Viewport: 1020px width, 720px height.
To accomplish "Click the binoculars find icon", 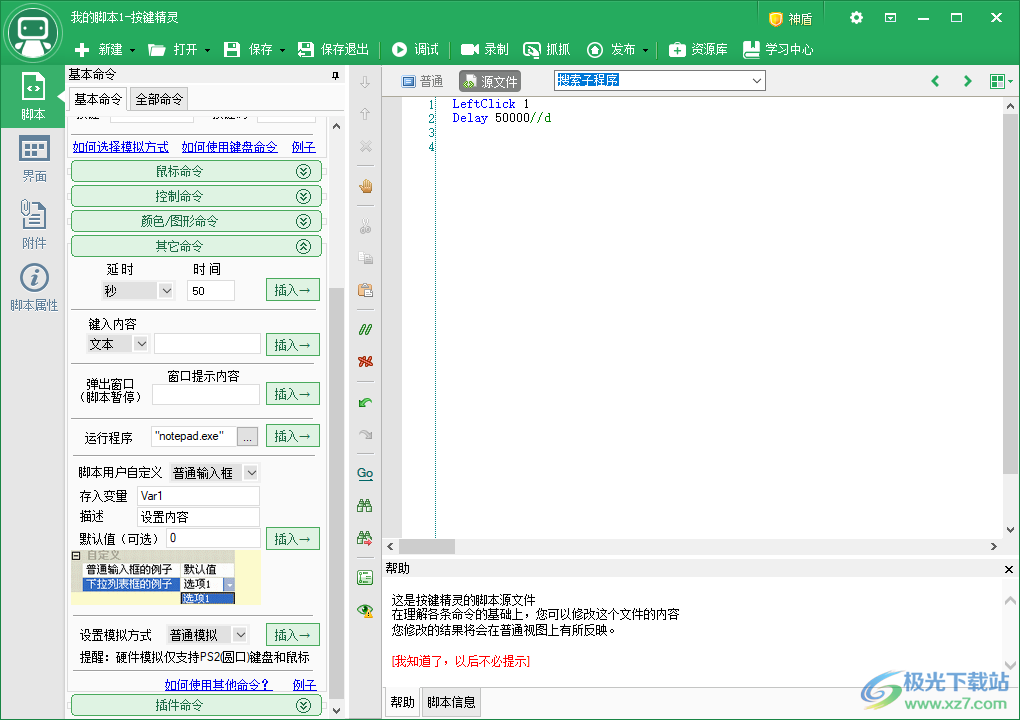I will click(x=365, y=505).
